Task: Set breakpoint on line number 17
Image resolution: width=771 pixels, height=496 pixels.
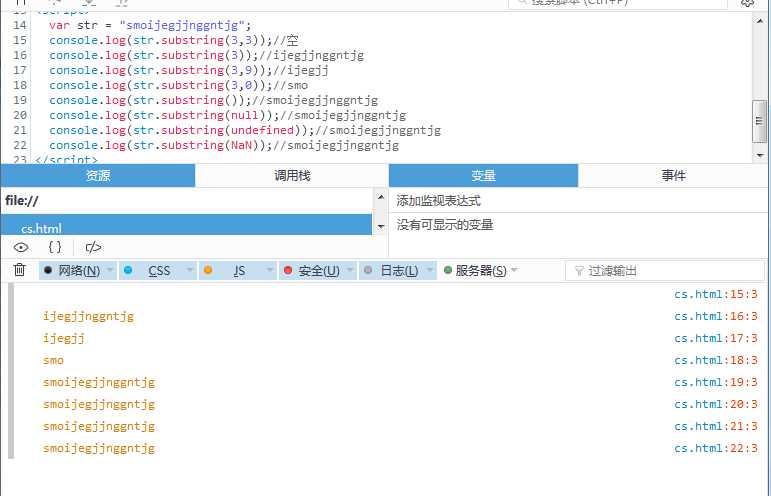Action: 20,70
